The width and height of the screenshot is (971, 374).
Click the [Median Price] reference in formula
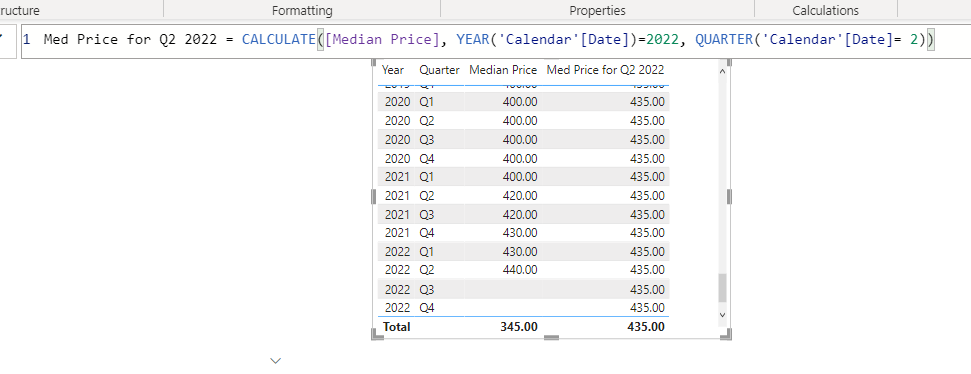click(x=383, y=40)
